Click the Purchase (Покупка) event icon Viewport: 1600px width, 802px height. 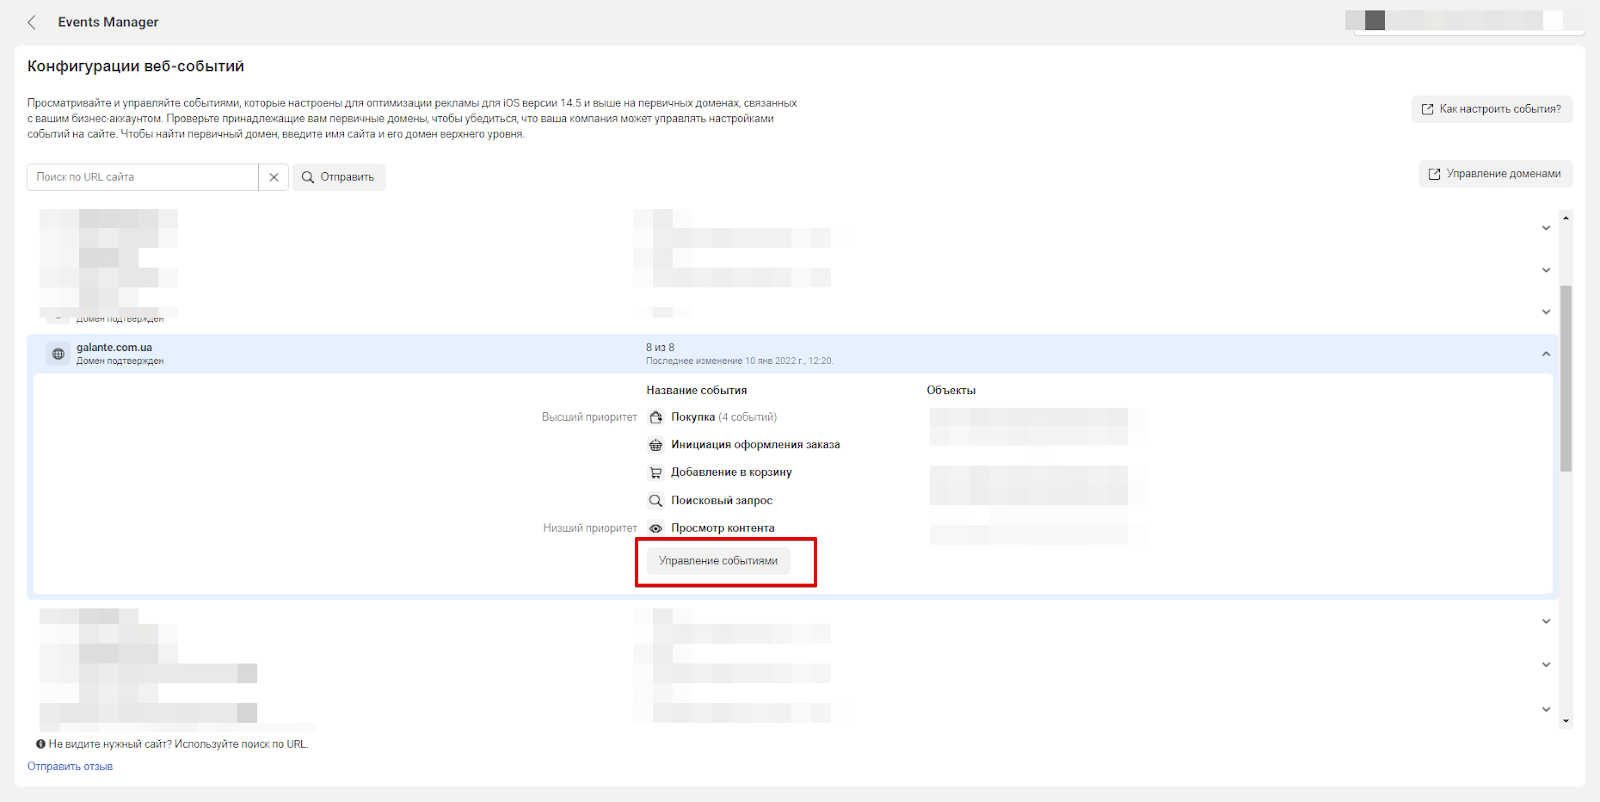pyautogui.click(x=656, y=417)
